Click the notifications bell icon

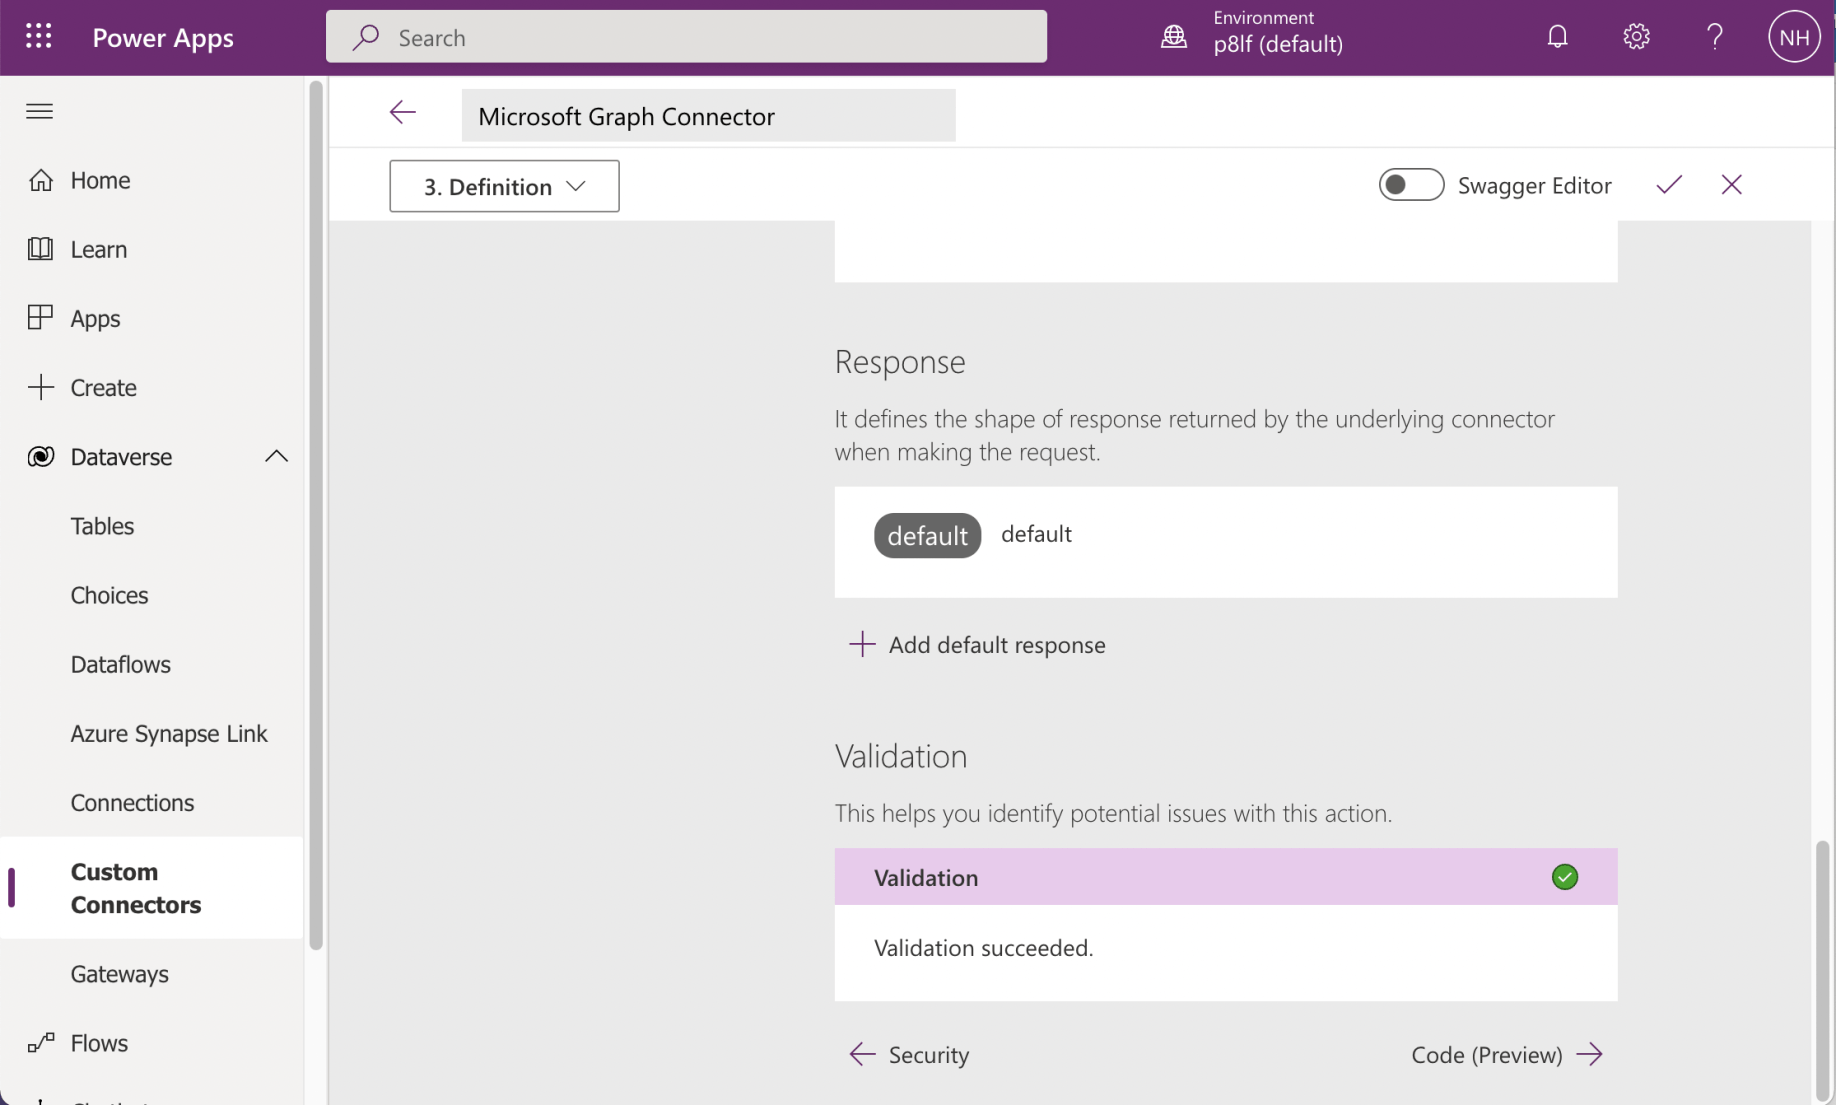(1557, 37)
